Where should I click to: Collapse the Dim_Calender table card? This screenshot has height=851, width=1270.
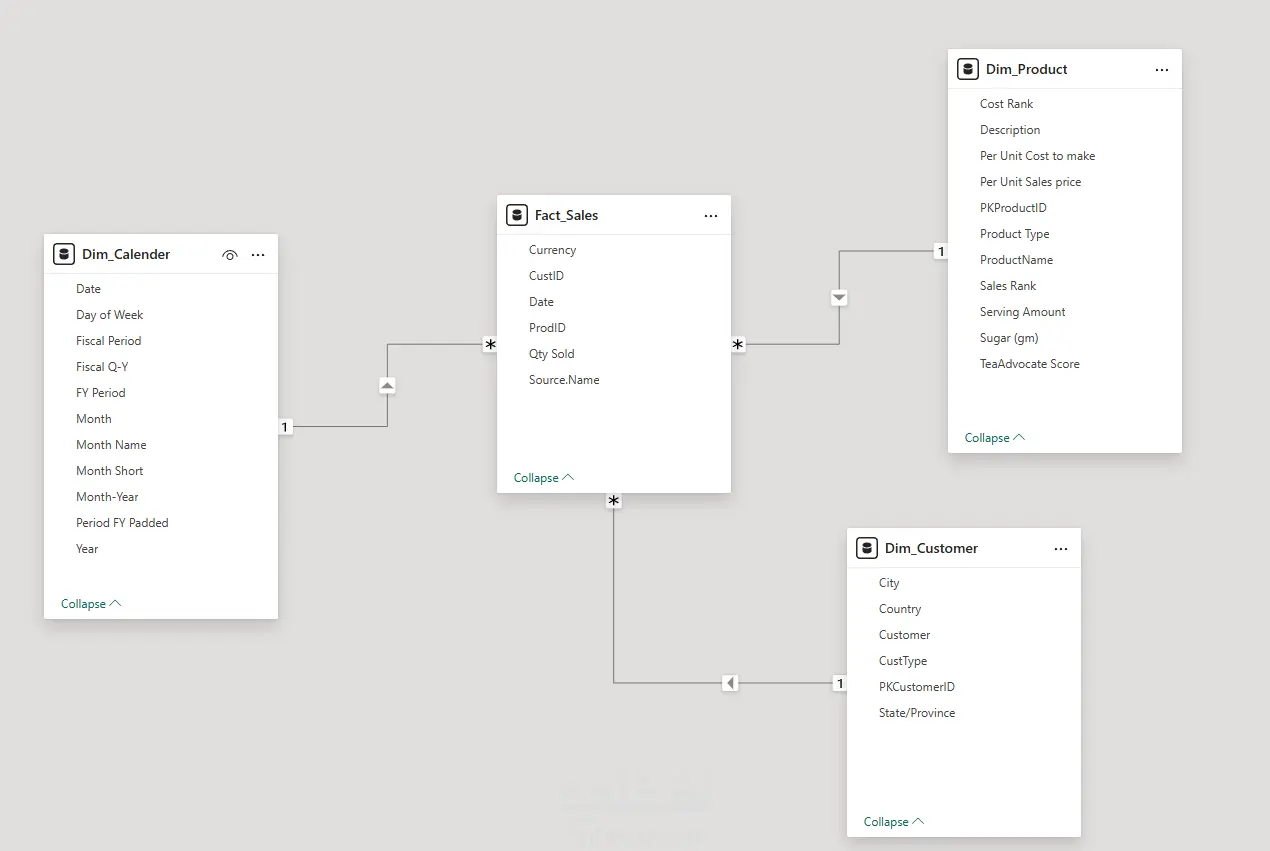click(91, 604)
